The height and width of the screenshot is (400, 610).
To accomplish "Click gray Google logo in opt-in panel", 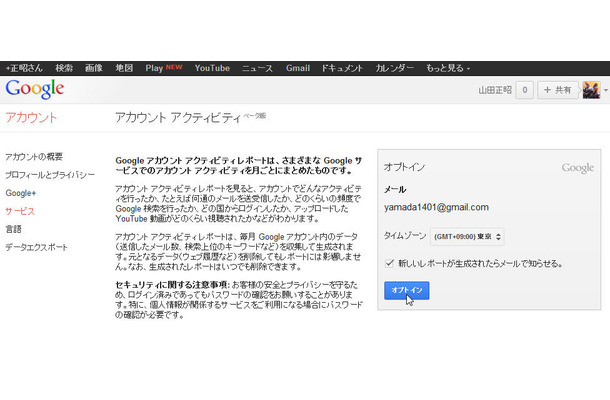I will click(x=577, y=168).
